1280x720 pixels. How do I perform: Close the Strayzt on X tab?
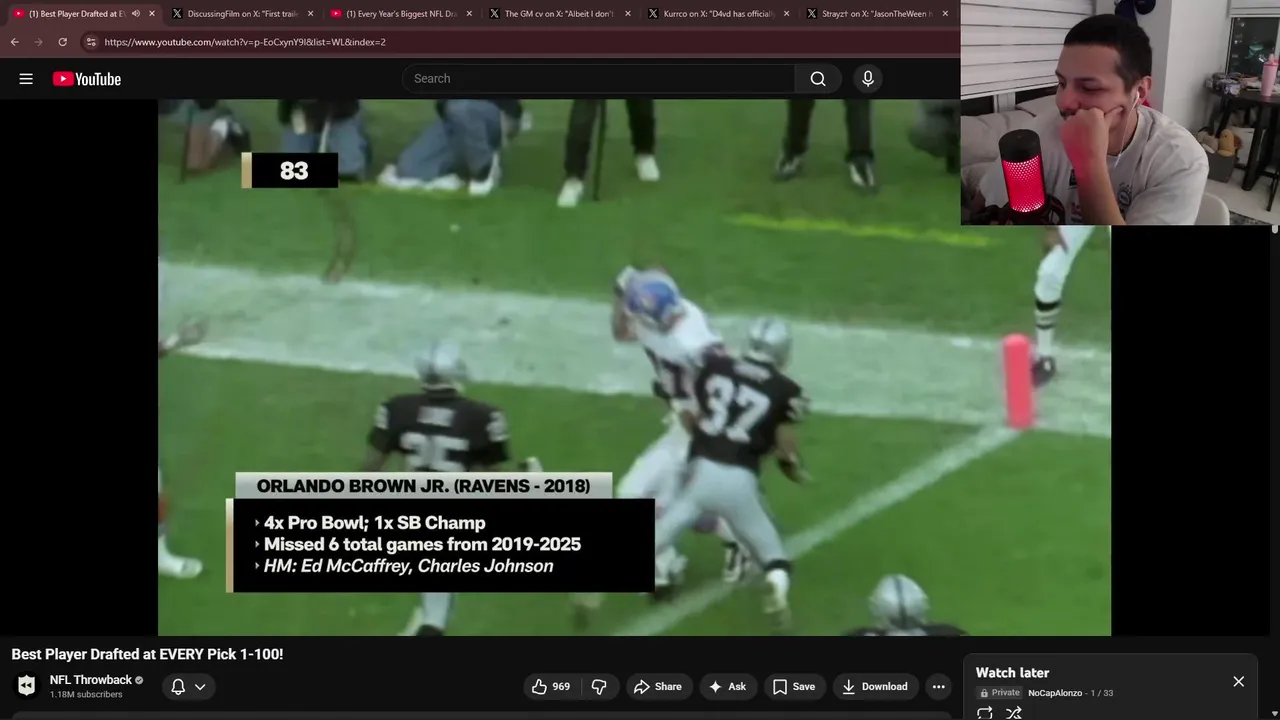coord(945,14)
